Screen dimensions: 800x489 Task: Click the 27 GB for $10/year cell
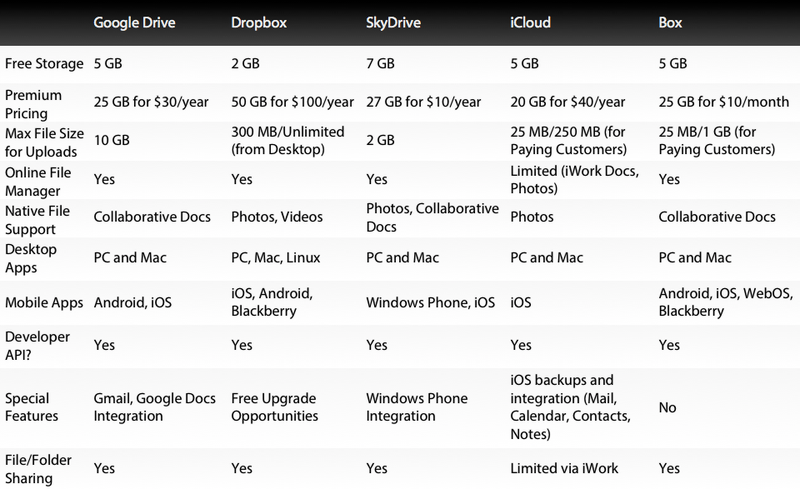pos(423,102)
